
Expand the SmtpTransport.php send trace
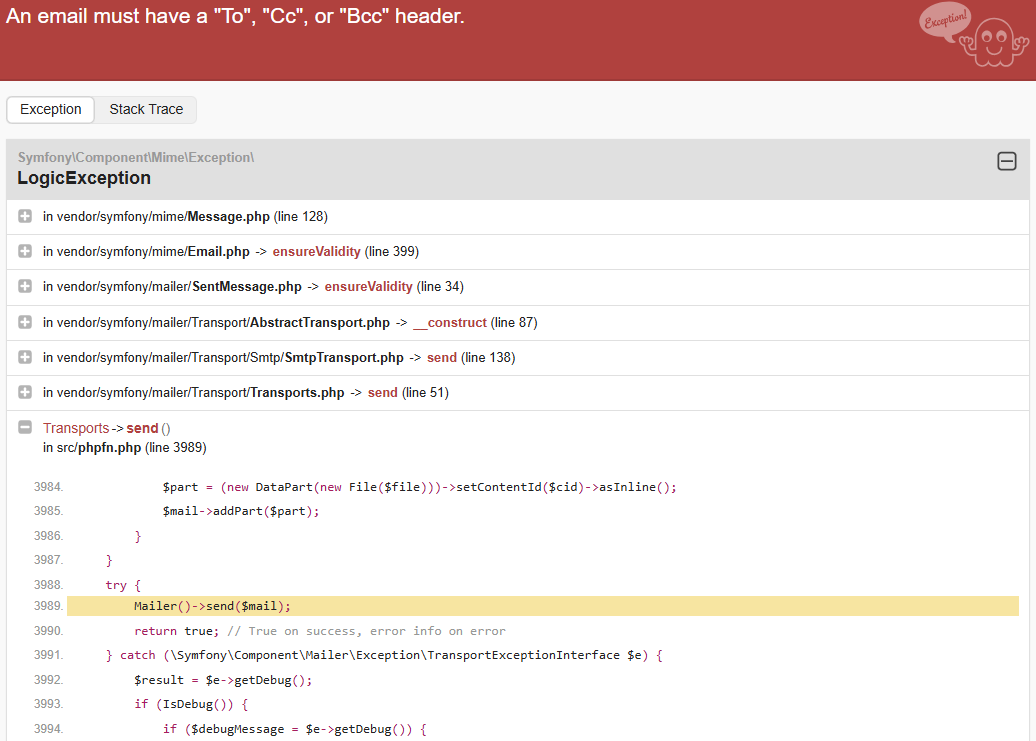25,357
